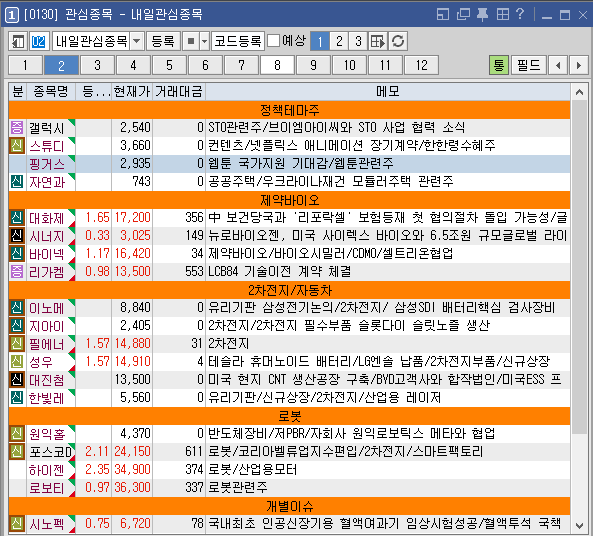Sort by 현재가 column header
Screen dimensions: 593x536
[x=132, y=92]
